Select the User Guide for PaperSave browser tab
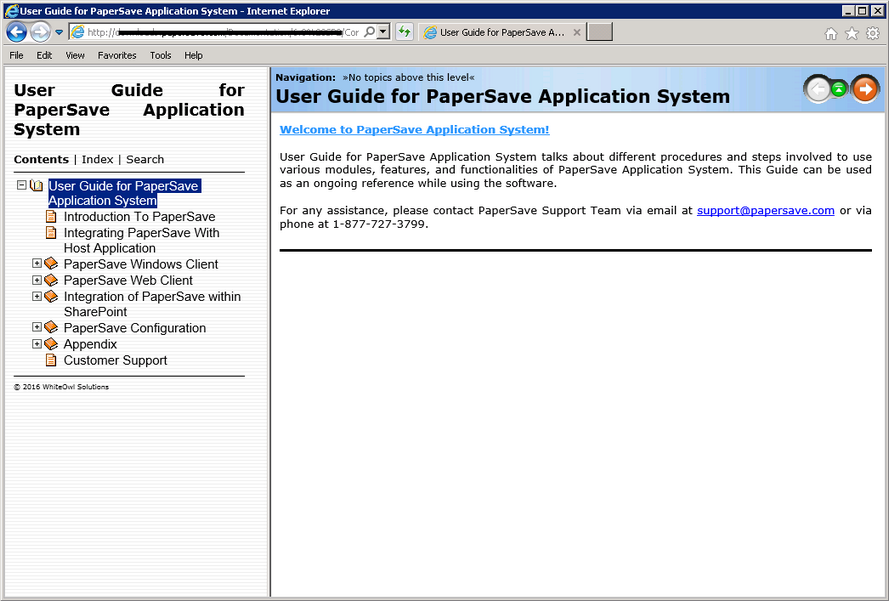This screenshot has height=601, width=889. (501, 32)
